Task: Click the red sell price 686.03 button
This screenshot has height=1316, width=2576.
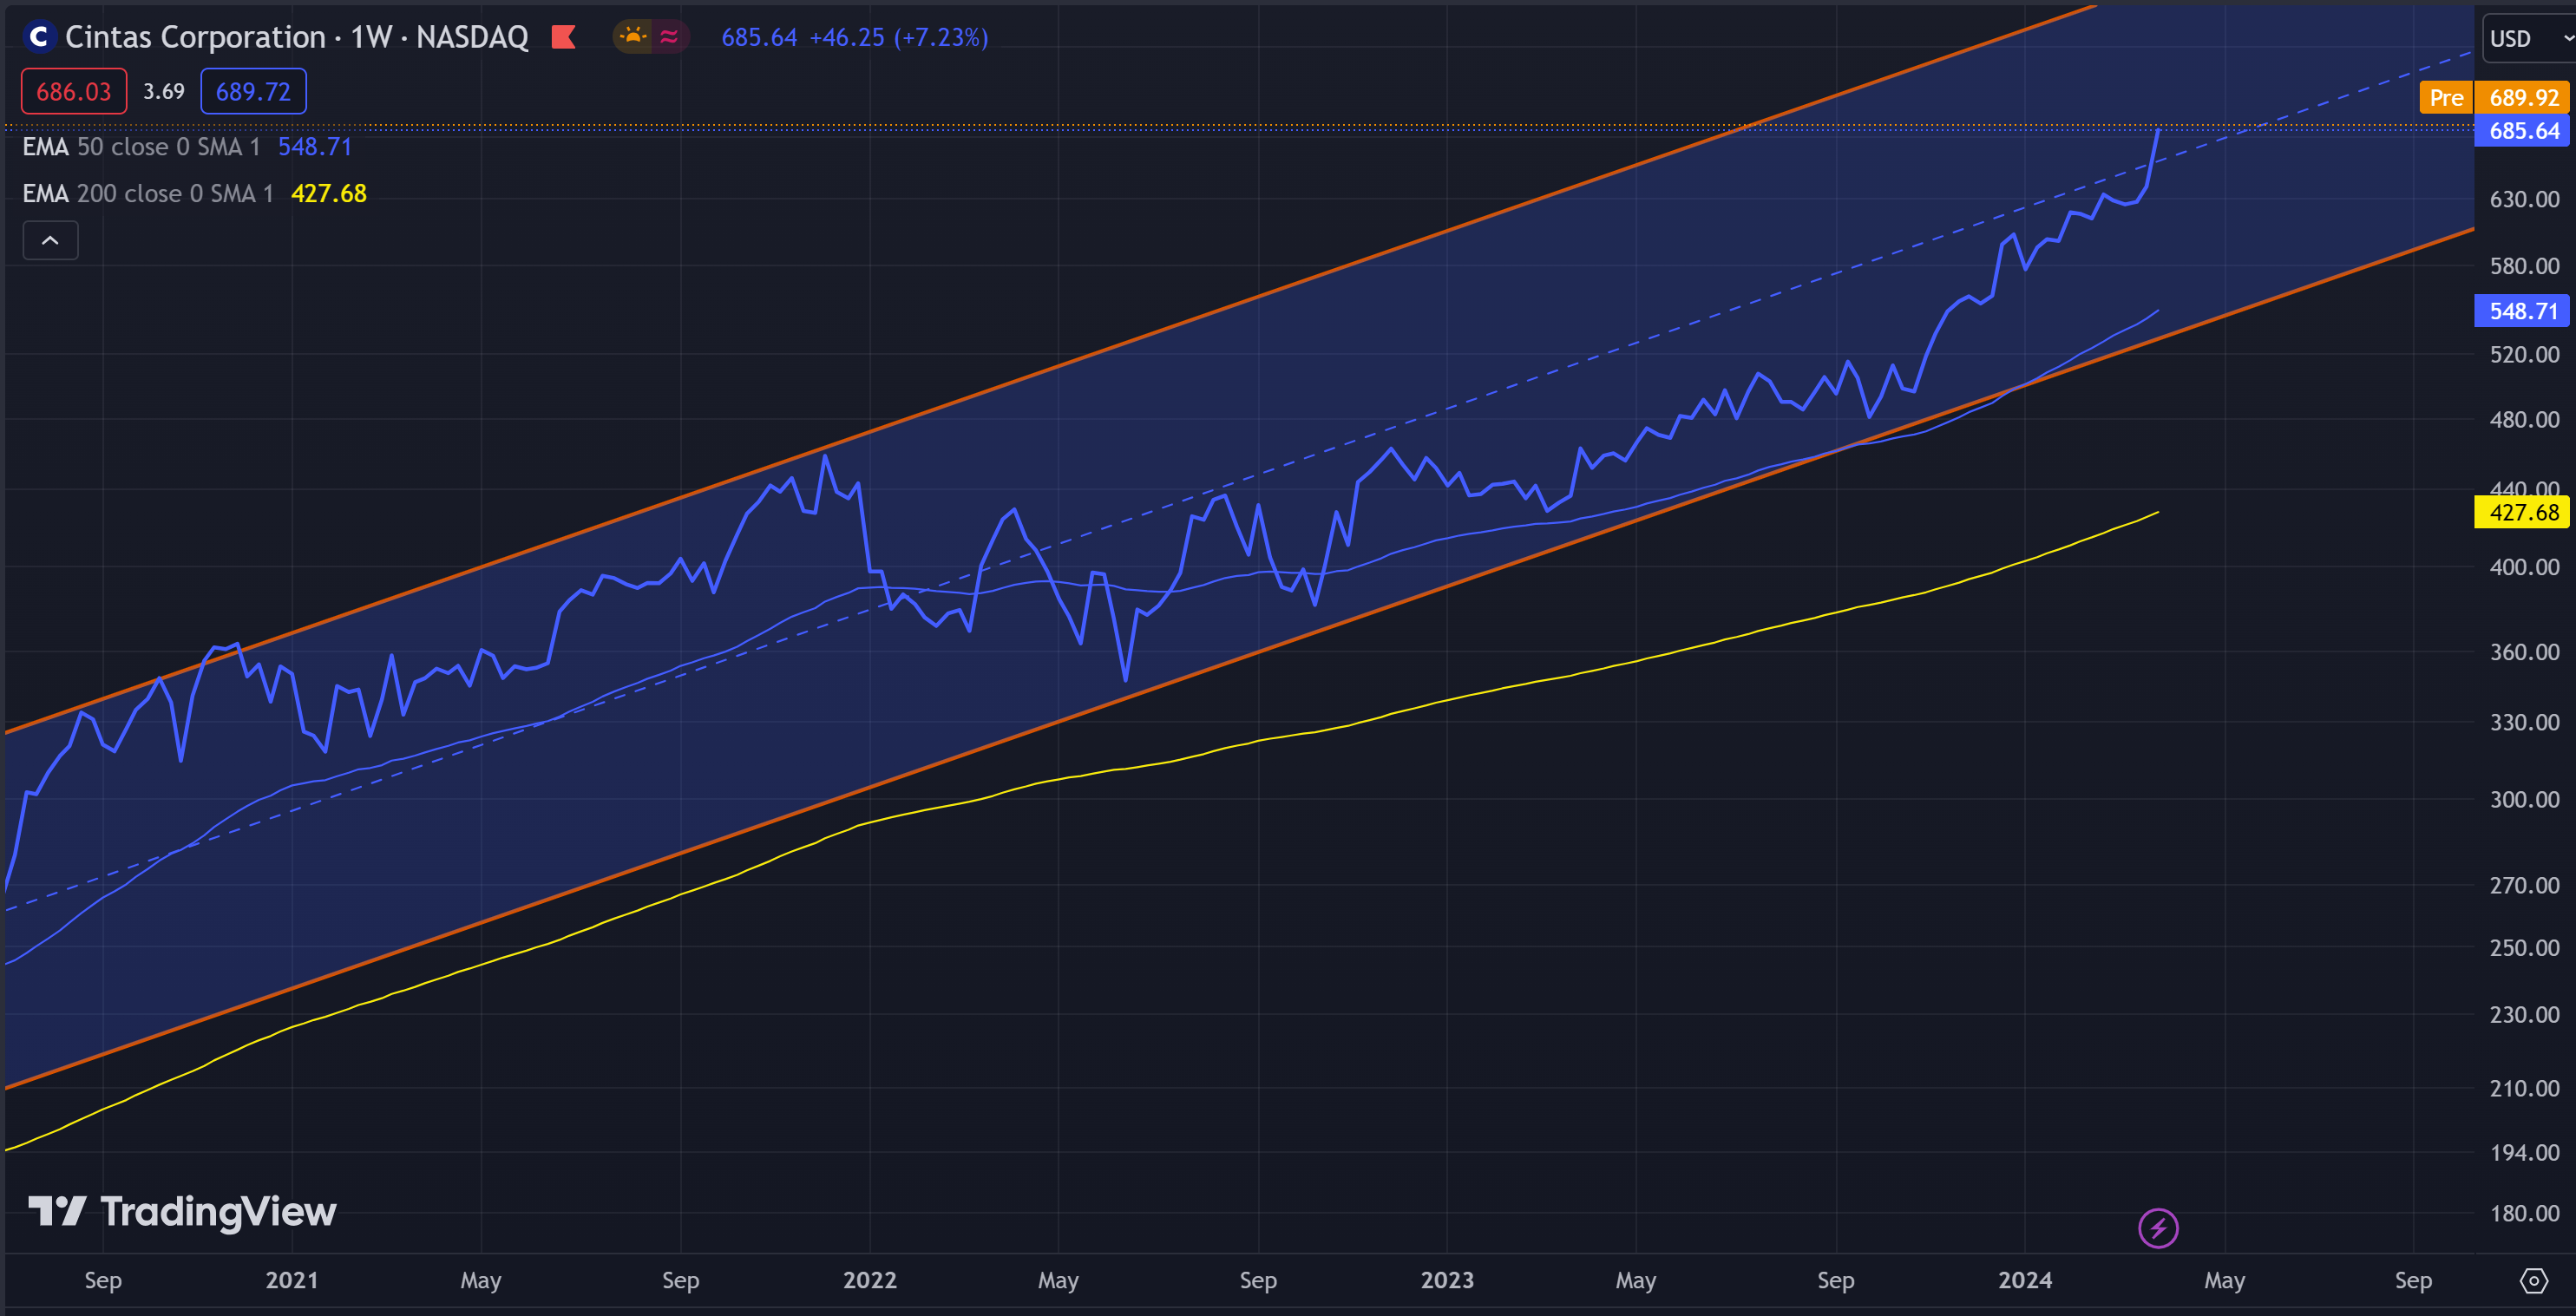Action: pos(74,92)
